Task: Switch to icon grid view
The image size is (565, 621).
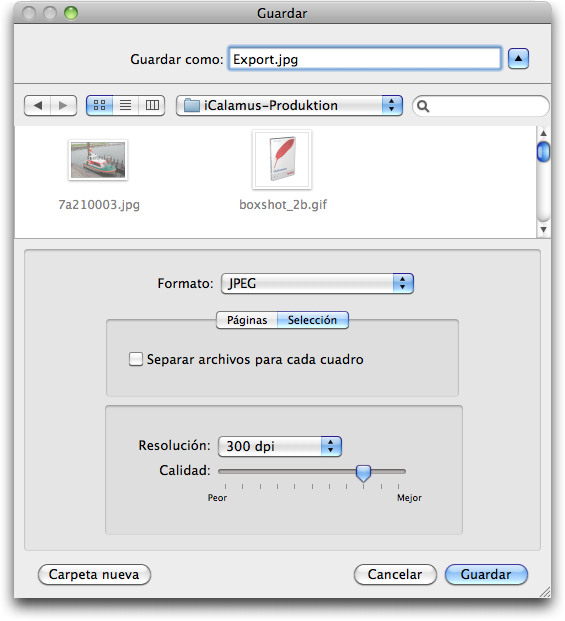Action: [99, 105]
